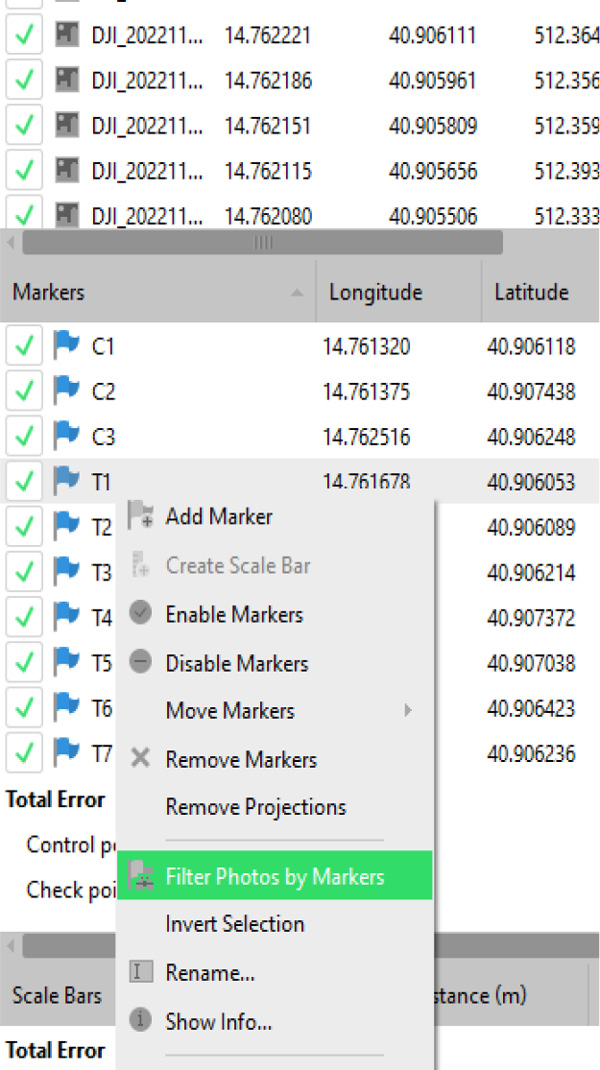Viewport: 600px width, 1070px height.
Task: Sort by the Markers column header
Action: [x=150, y=292]
